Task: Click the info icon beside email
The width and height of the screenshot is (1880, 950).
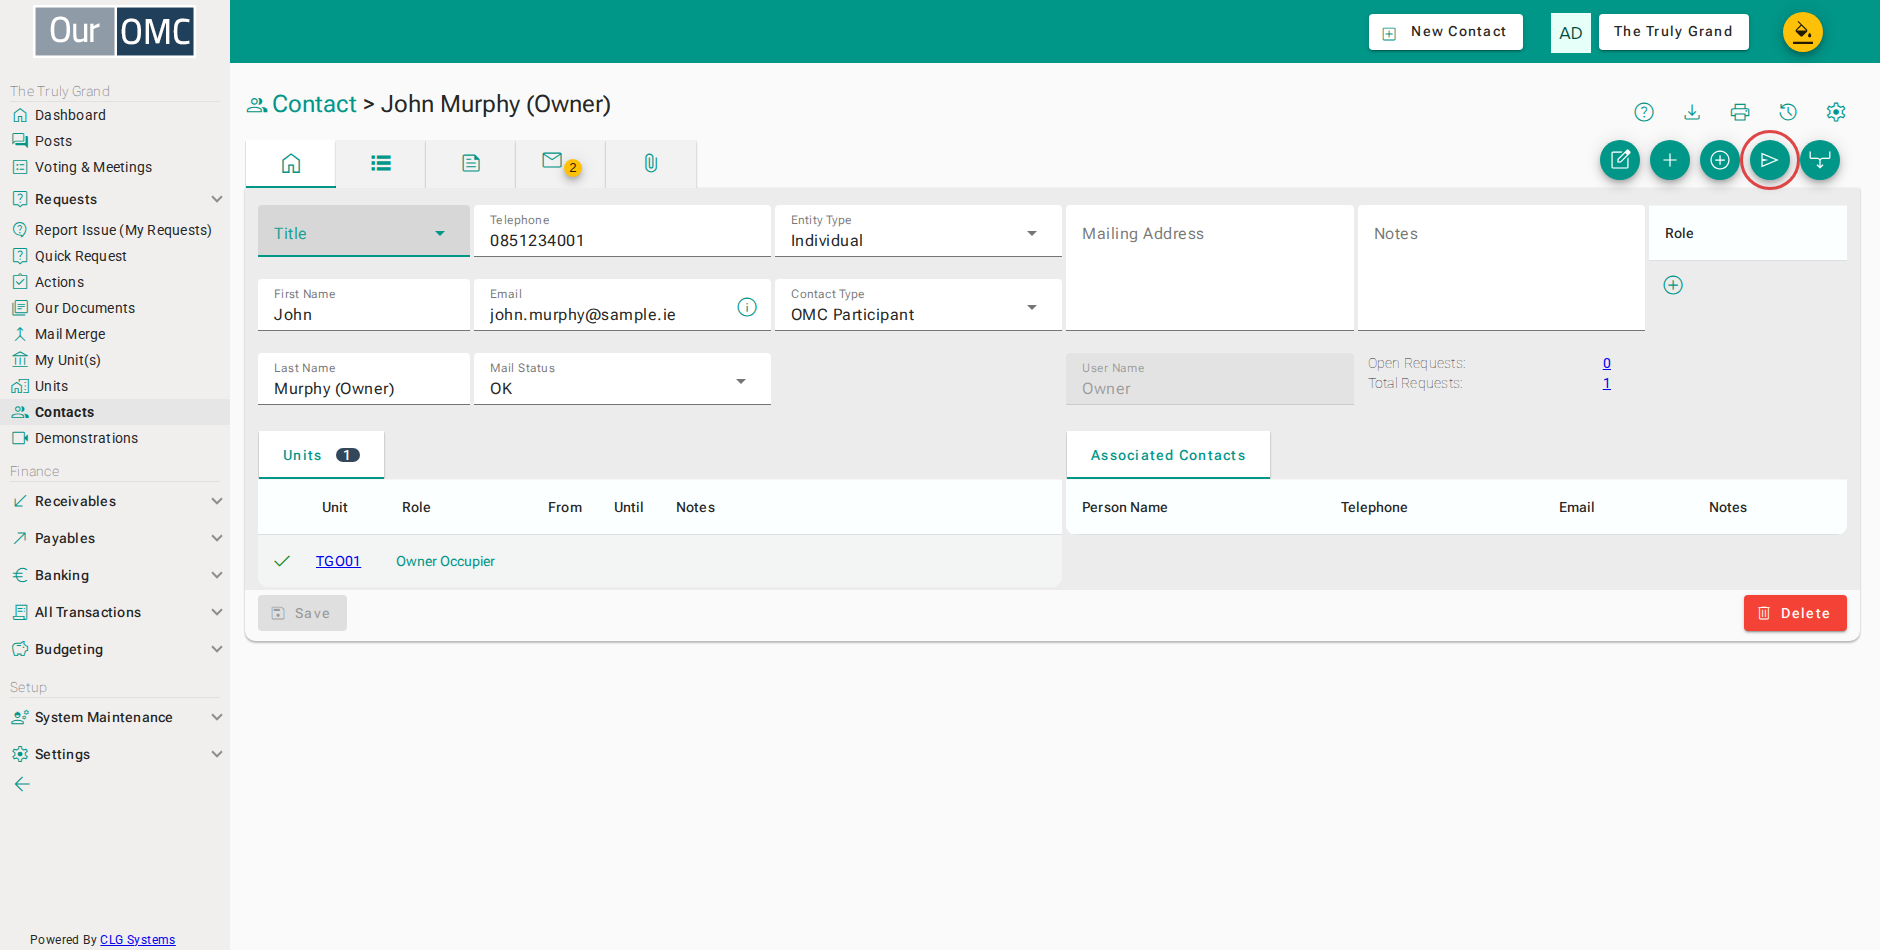Action: (747, 307)
